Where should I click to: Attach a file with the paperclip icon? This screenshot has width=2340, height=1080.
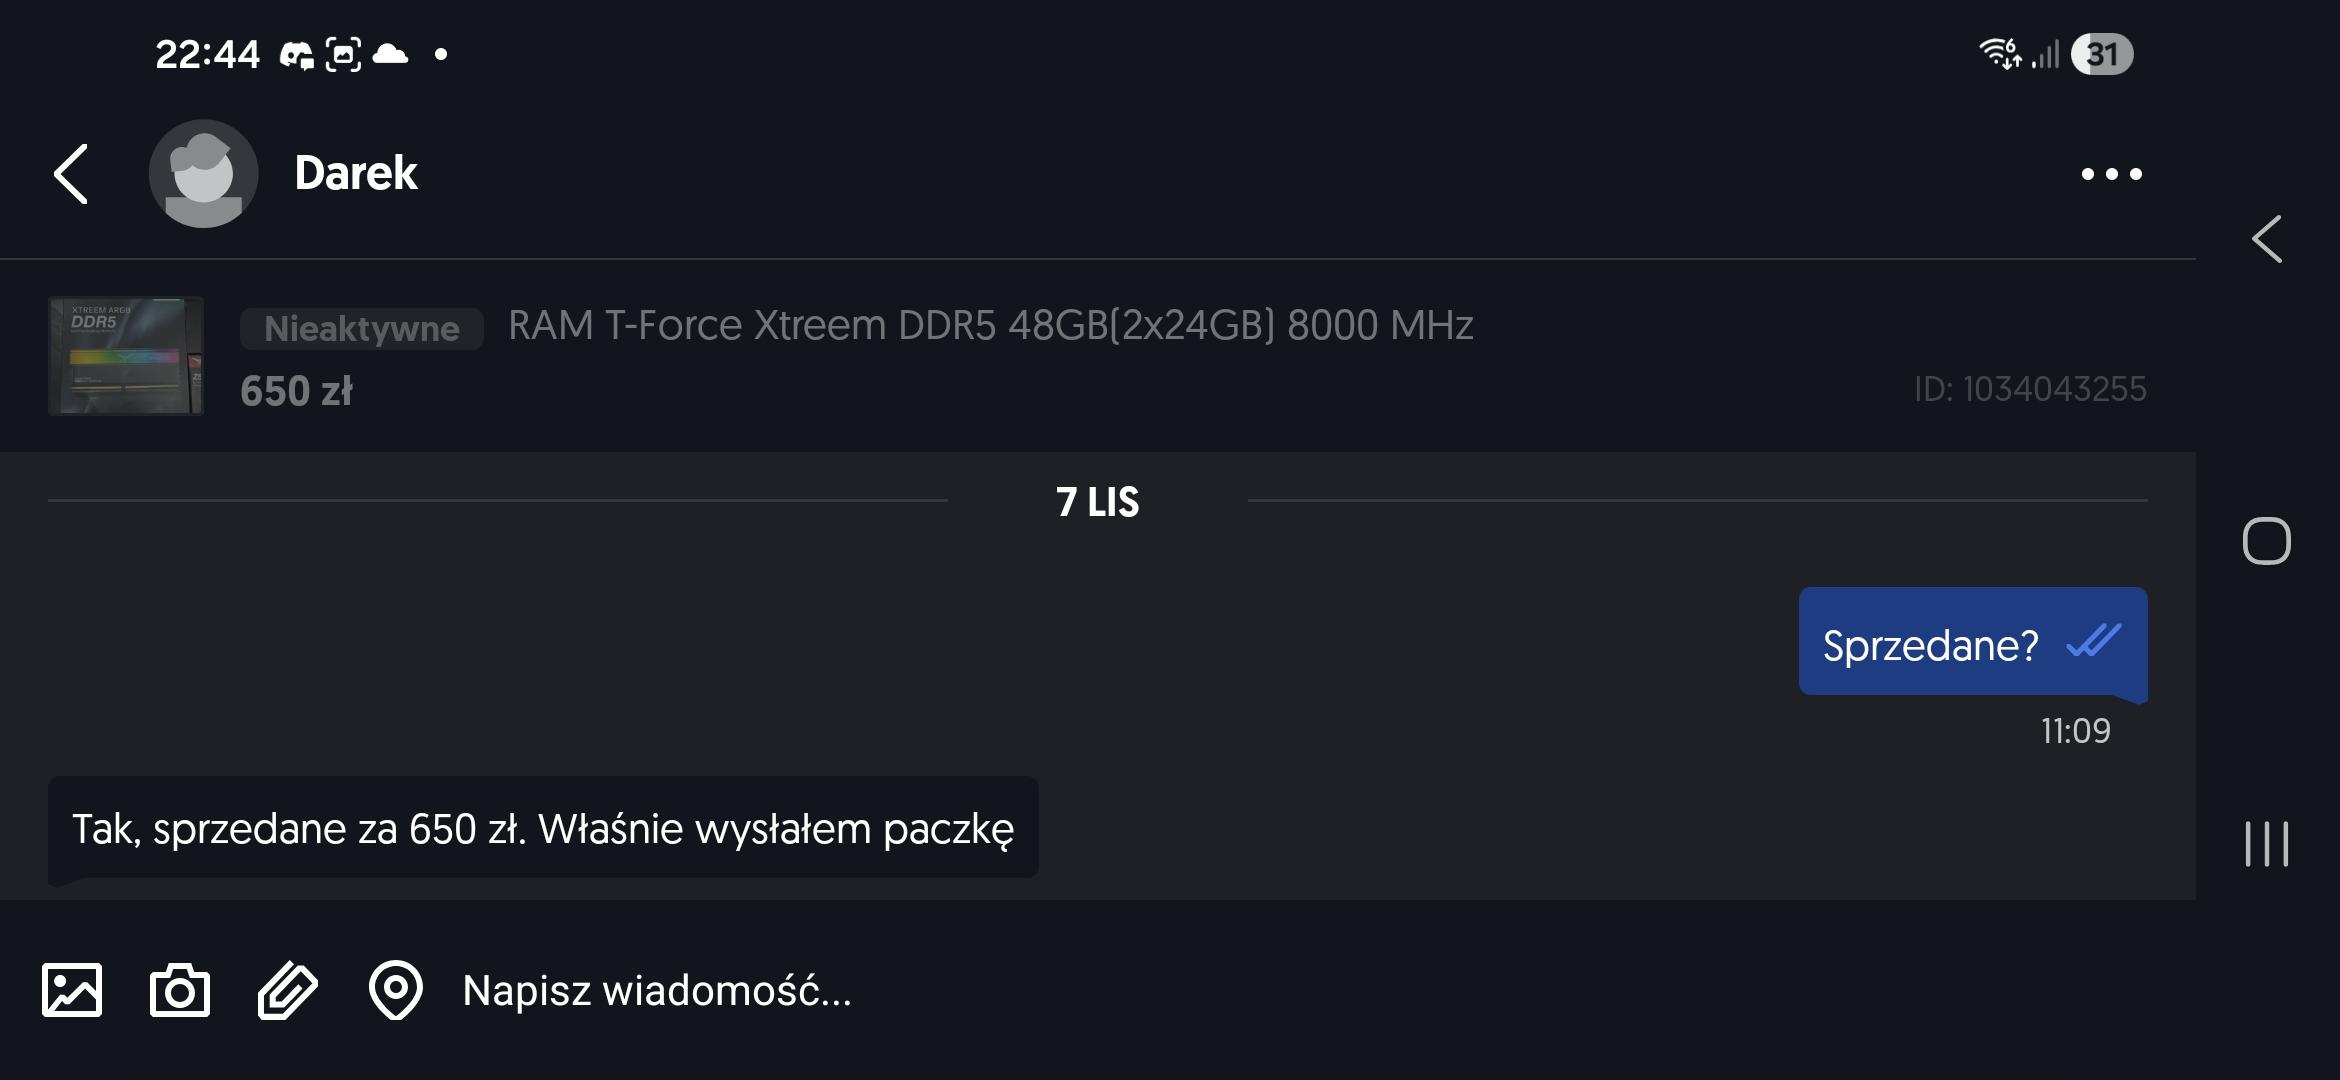click(x=288, y=990)
